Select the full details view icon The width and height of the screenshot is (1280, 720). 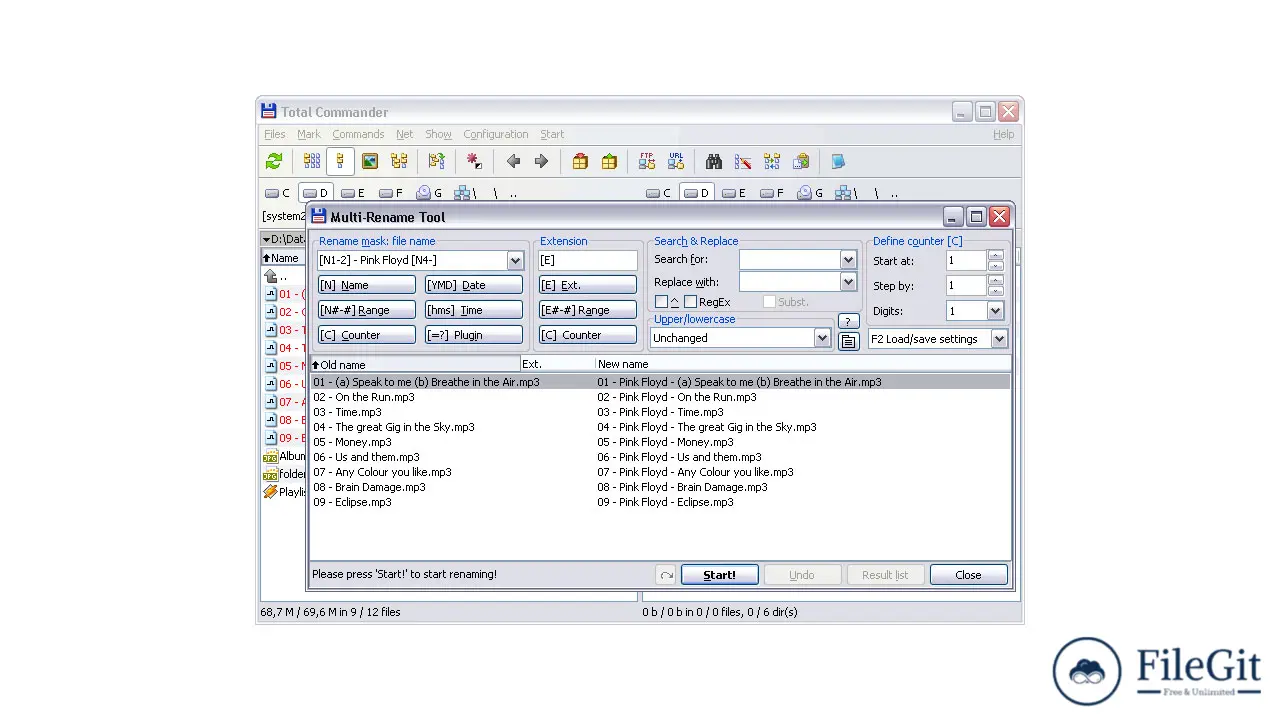coord(340,161)
